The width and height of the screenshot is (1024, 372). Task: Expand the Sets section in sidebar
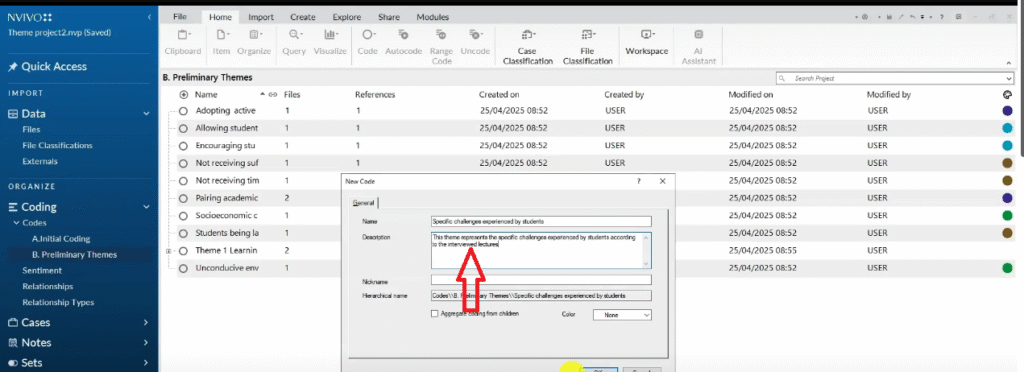tap(146, 363)
